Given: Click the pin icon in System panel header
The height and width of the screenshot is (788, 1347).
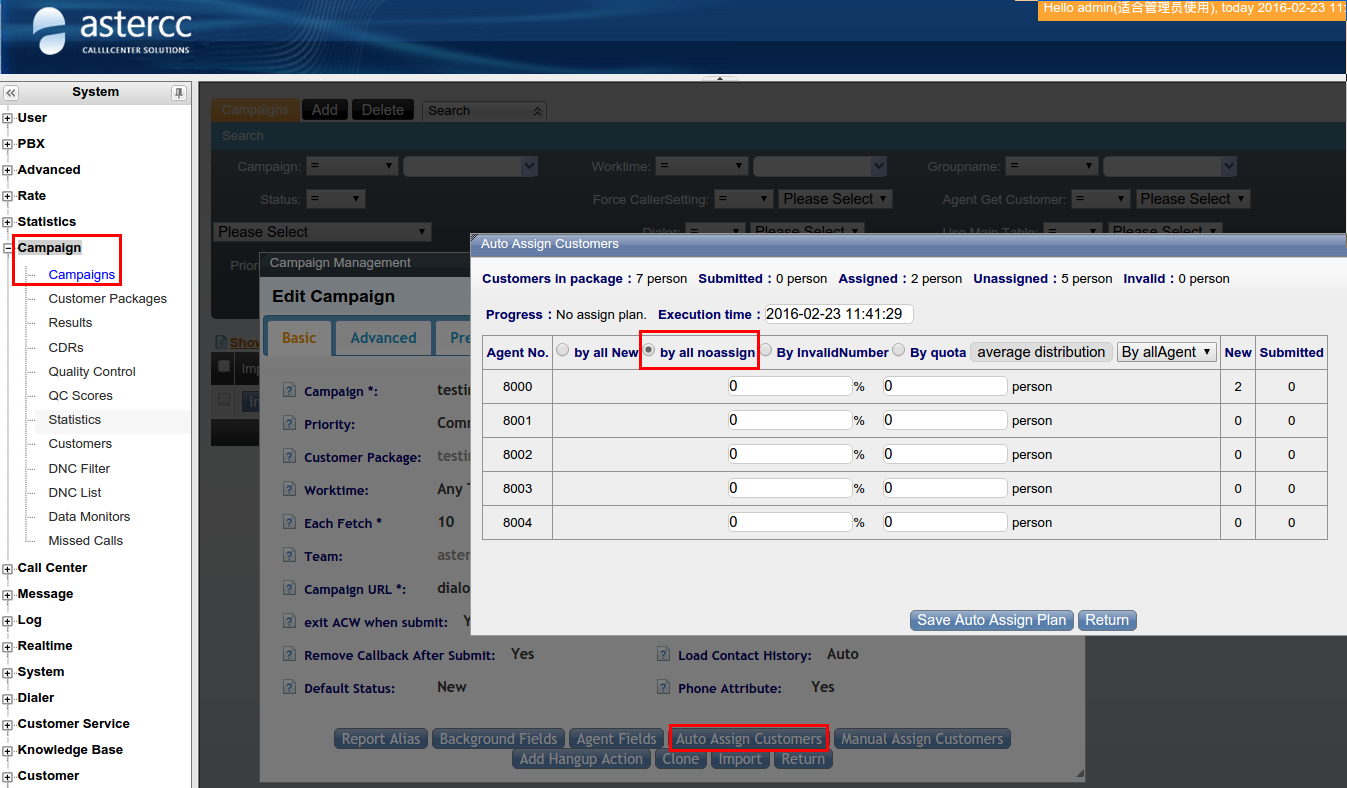Looking at the screenshot, I should click(x=178, y=93).
